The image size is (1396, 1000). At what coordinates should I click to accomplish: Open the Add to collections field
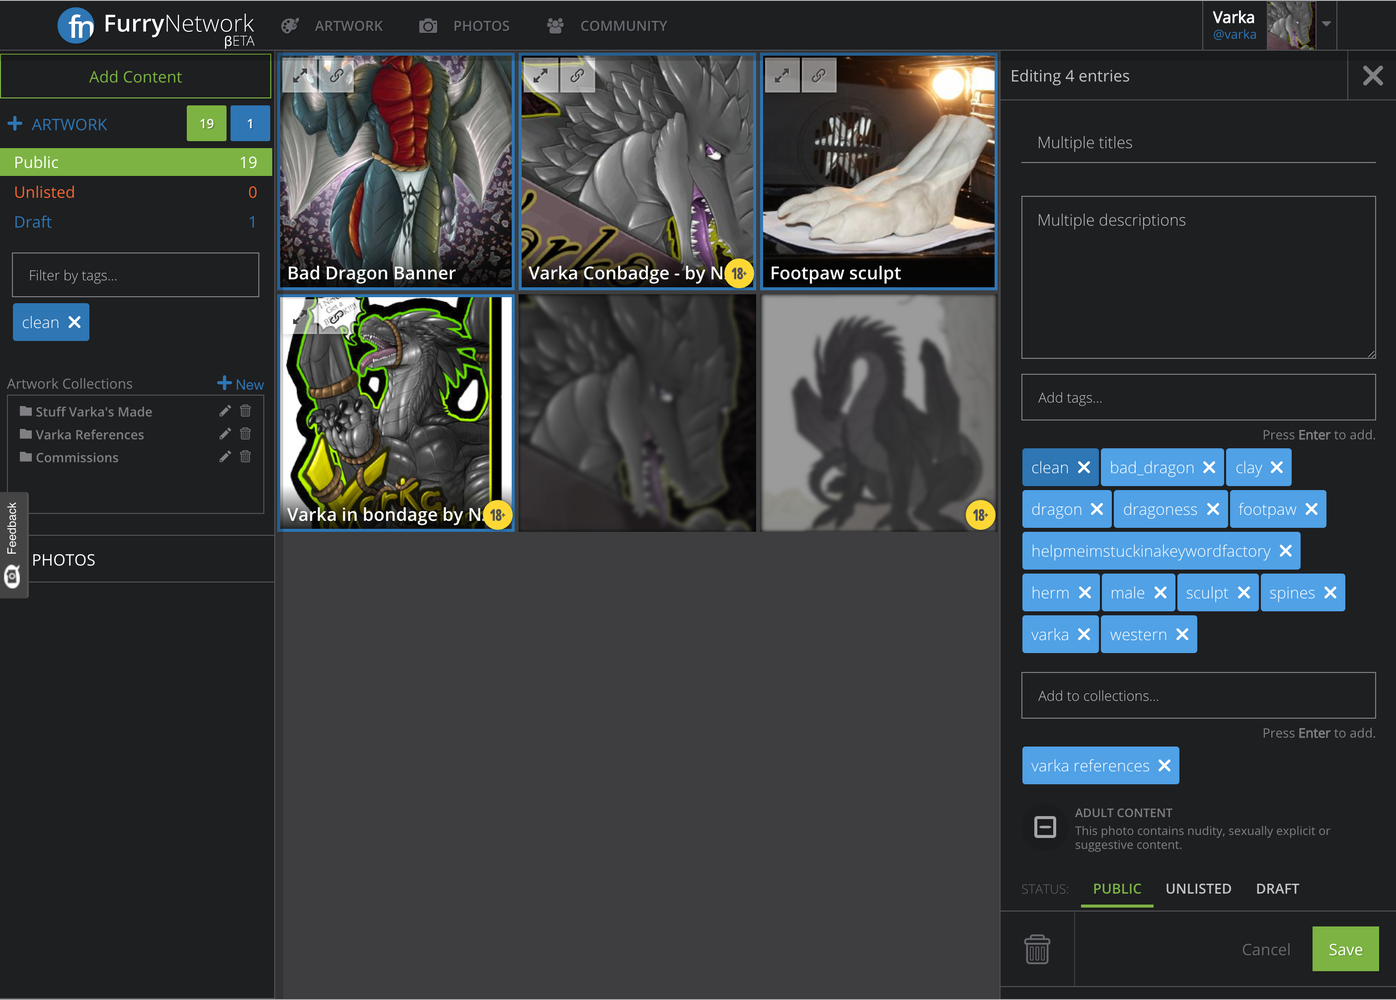pos(1198,696)
